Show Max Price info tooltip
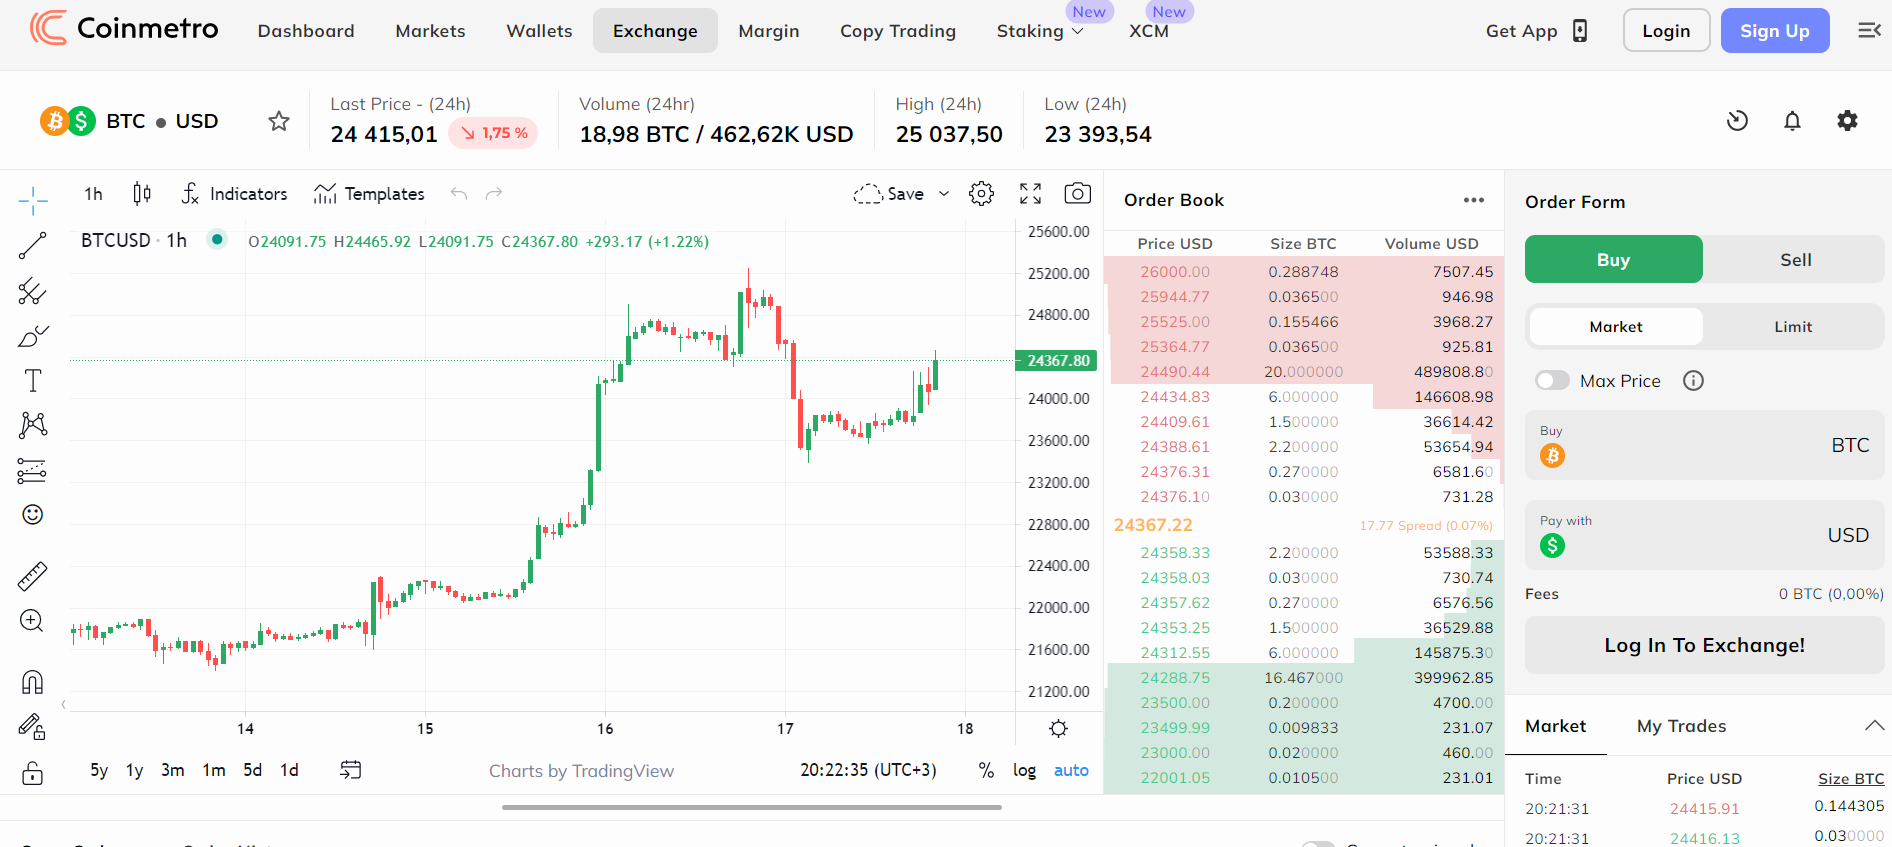 click(1693, 380)
